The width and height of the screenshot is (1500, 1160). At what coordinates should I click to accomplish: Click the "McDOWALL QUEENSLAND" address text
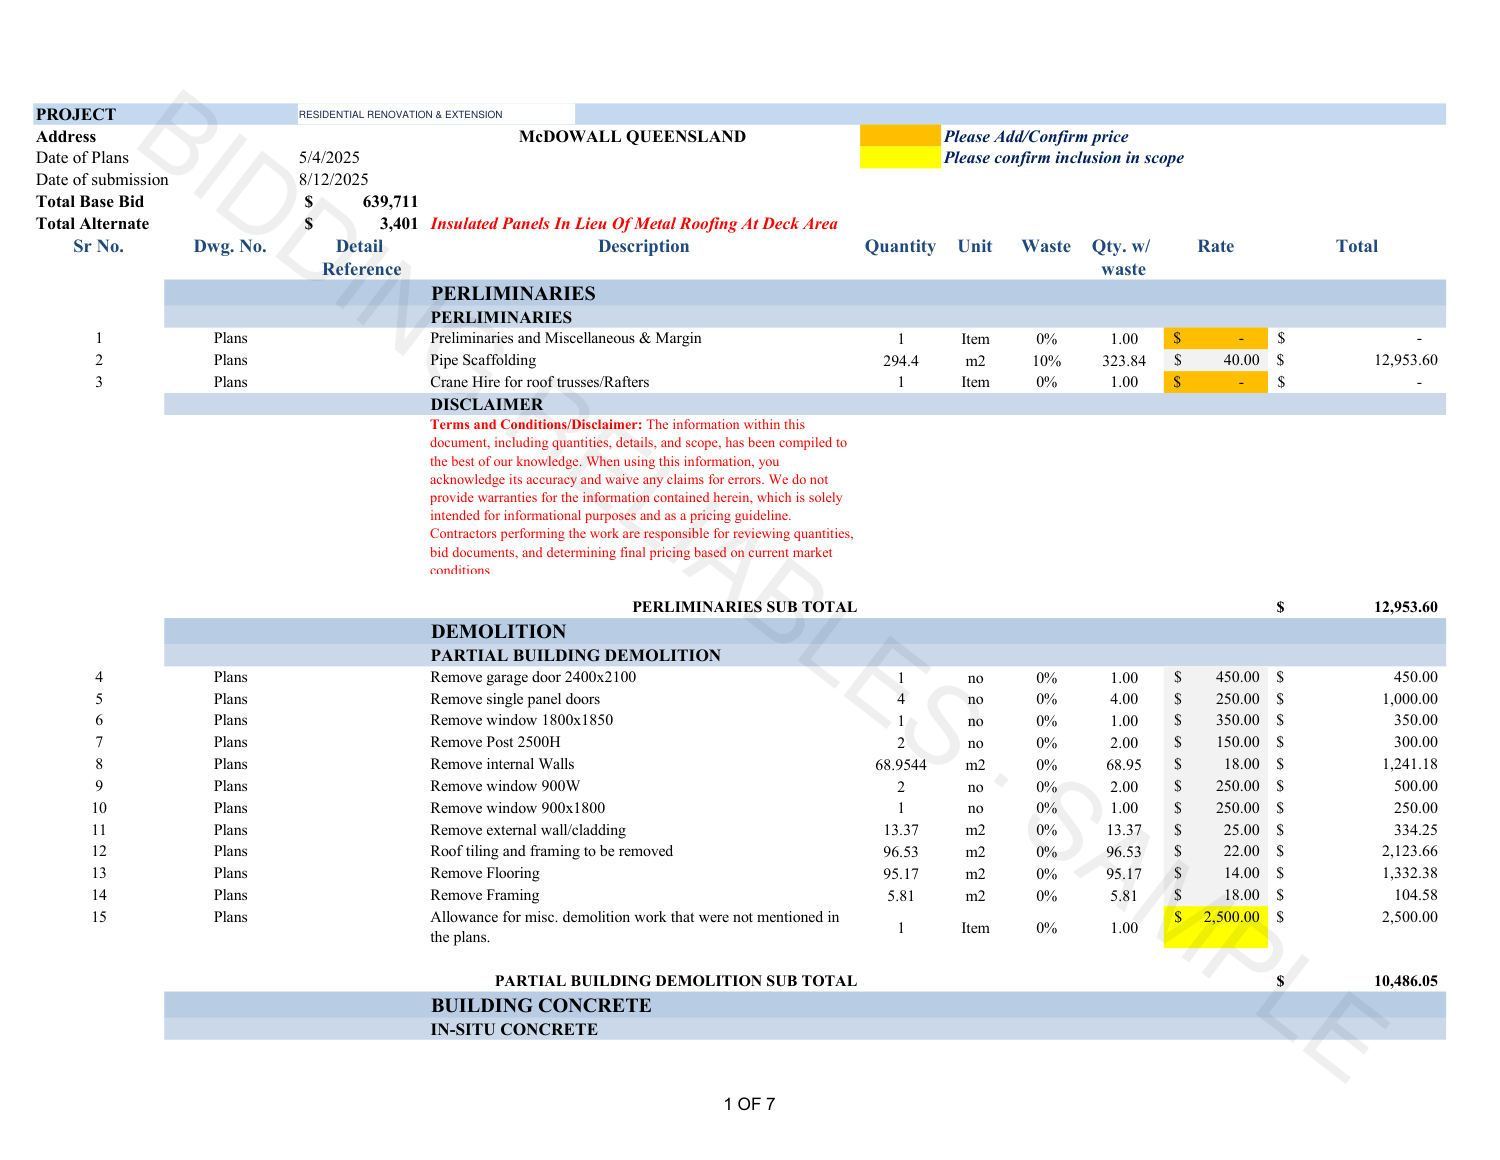click(x=632, y=137)
